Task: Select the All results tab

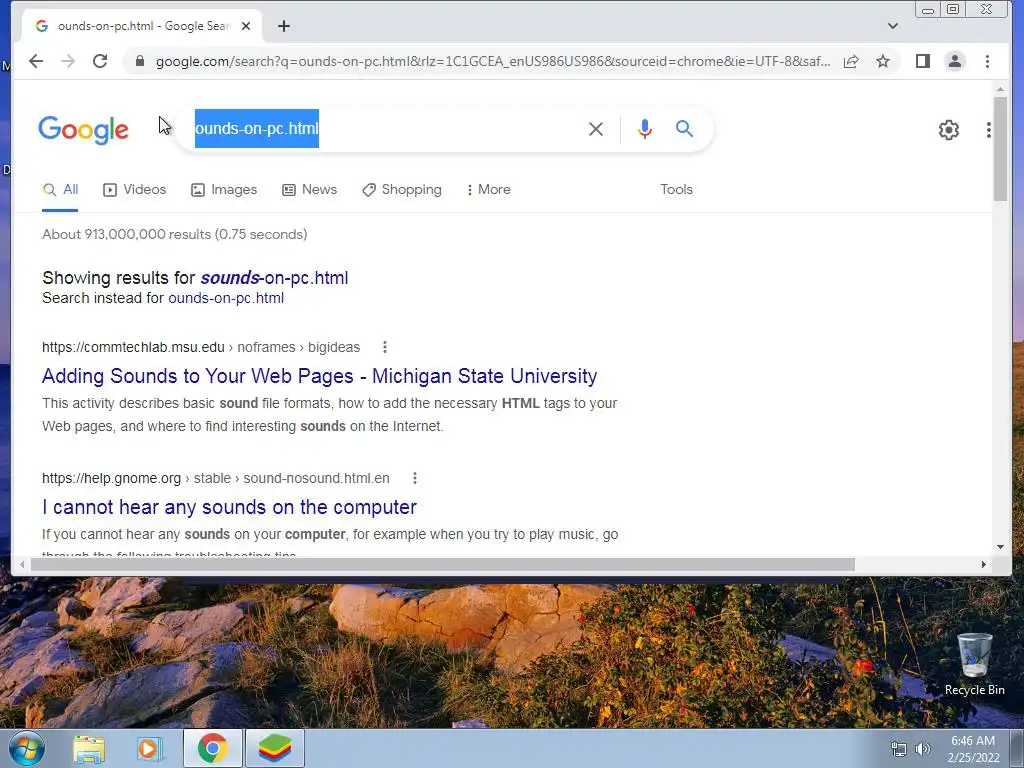Action: pos(60,189)
